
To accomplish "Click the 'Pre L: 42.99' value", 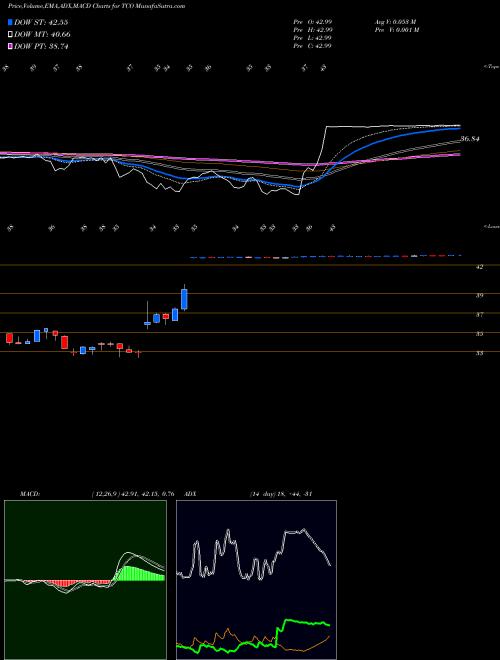I will coord(313,38).
